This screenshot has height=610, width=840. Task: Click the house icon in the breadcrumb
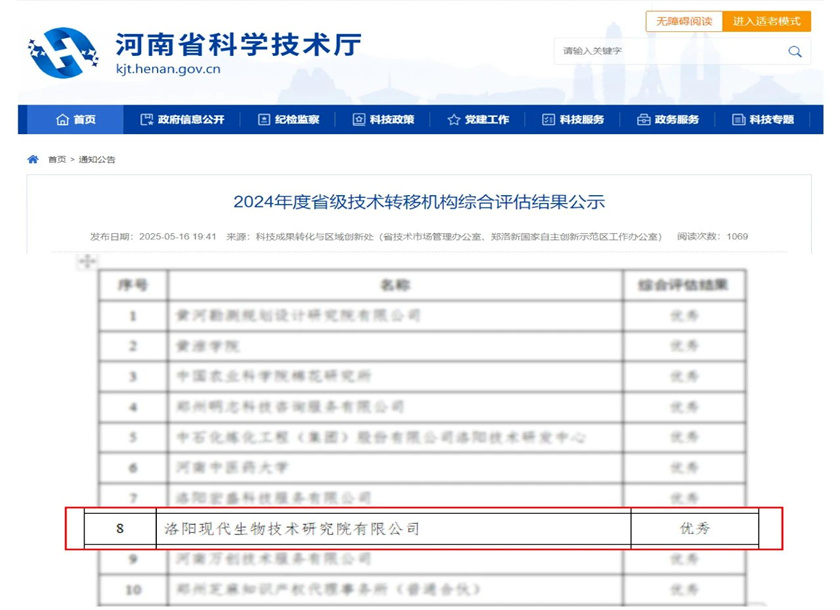pyautogui.click(x=33, y=159)
